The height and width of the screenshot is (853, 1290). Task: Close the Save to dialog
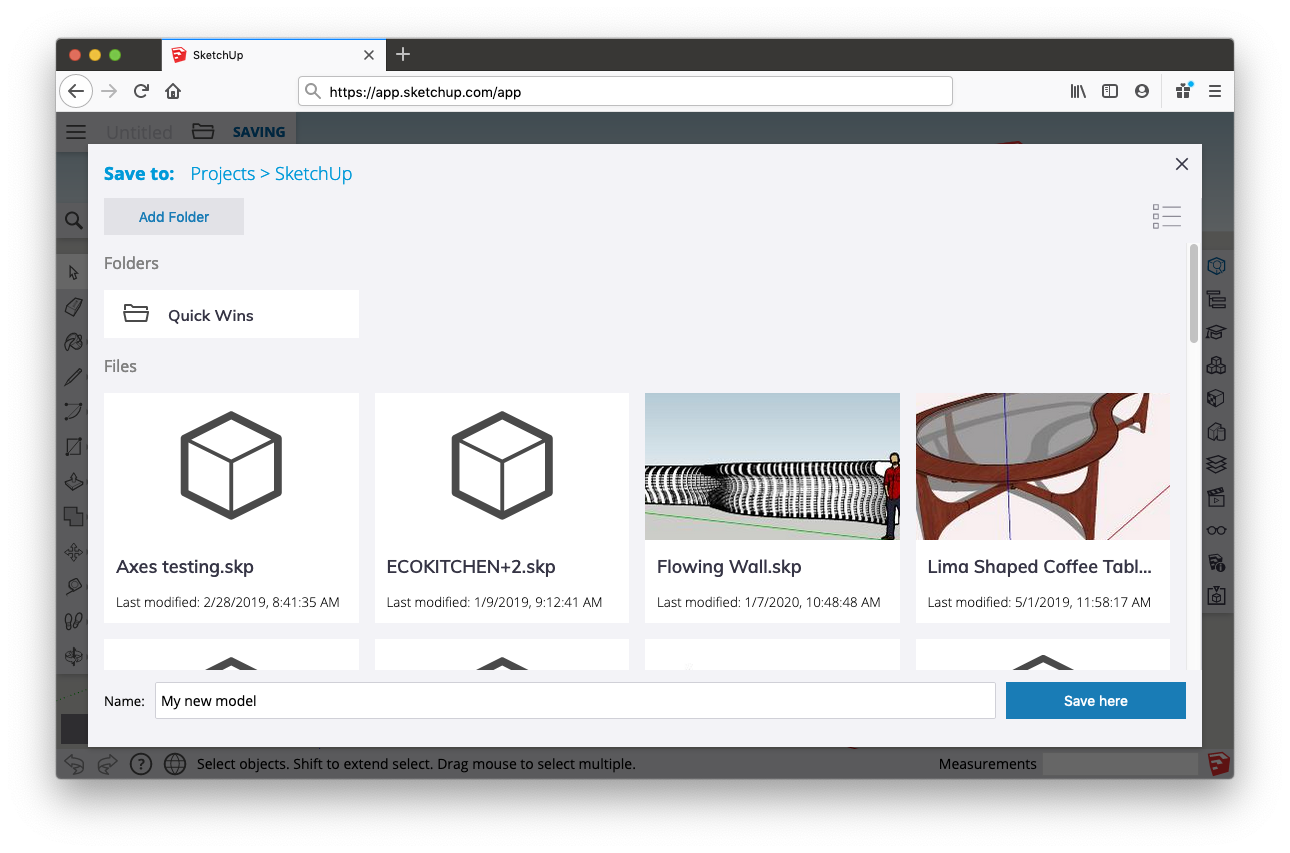tap(1182, 164)
